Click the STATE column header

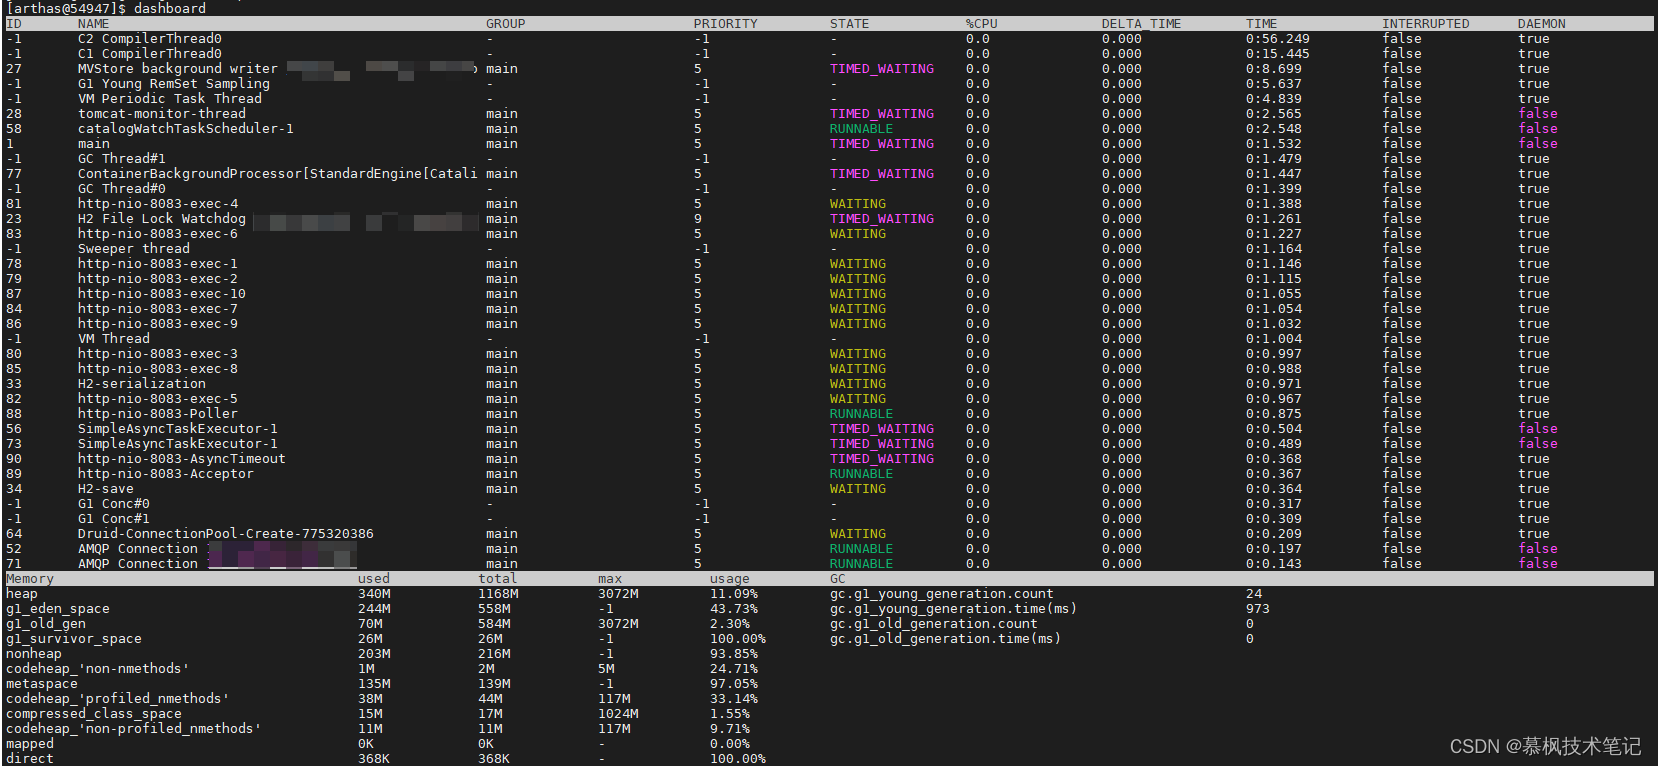click(850, 24)
